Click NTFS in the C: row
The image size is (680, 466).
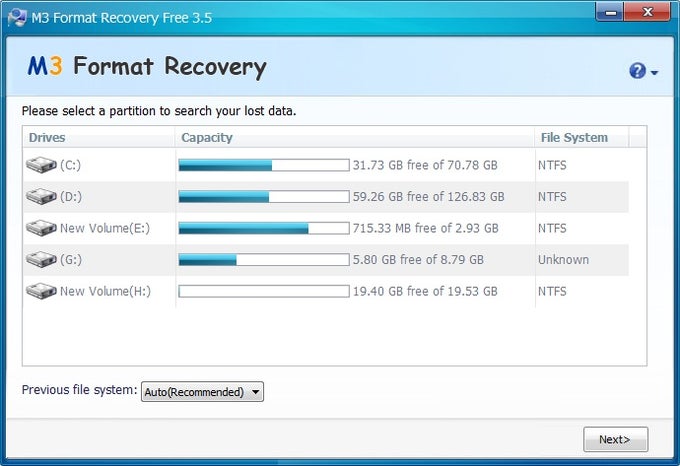(552, 165)
